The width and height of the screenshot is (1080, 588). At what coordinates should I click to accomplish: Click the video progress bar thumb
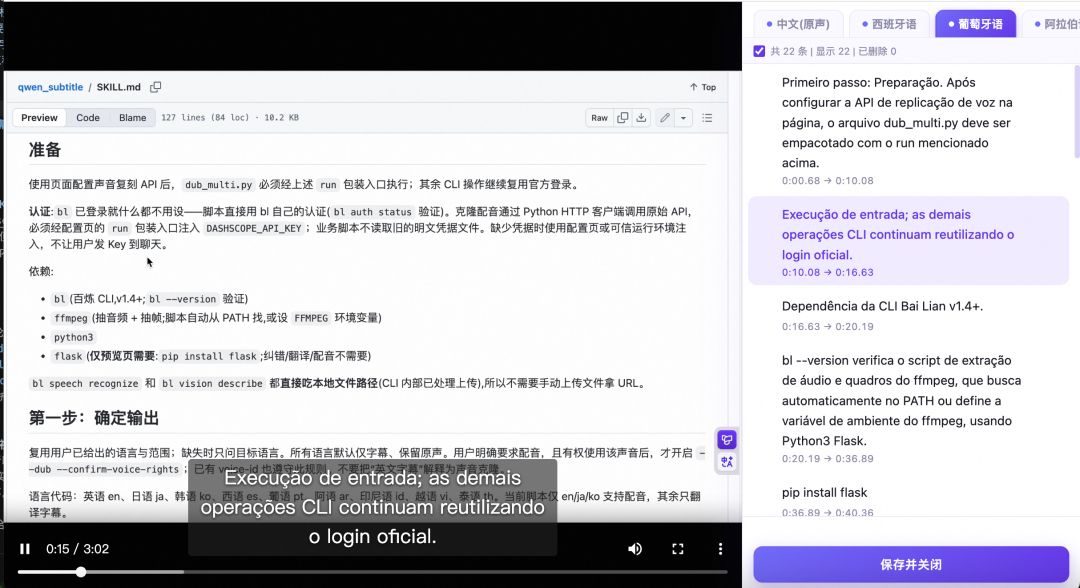[81, 572]
